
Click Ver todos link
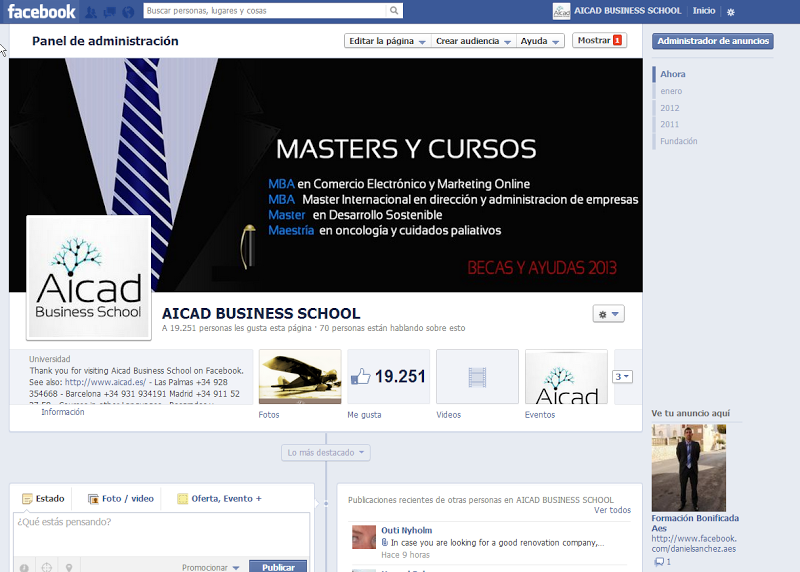point(612,510)
